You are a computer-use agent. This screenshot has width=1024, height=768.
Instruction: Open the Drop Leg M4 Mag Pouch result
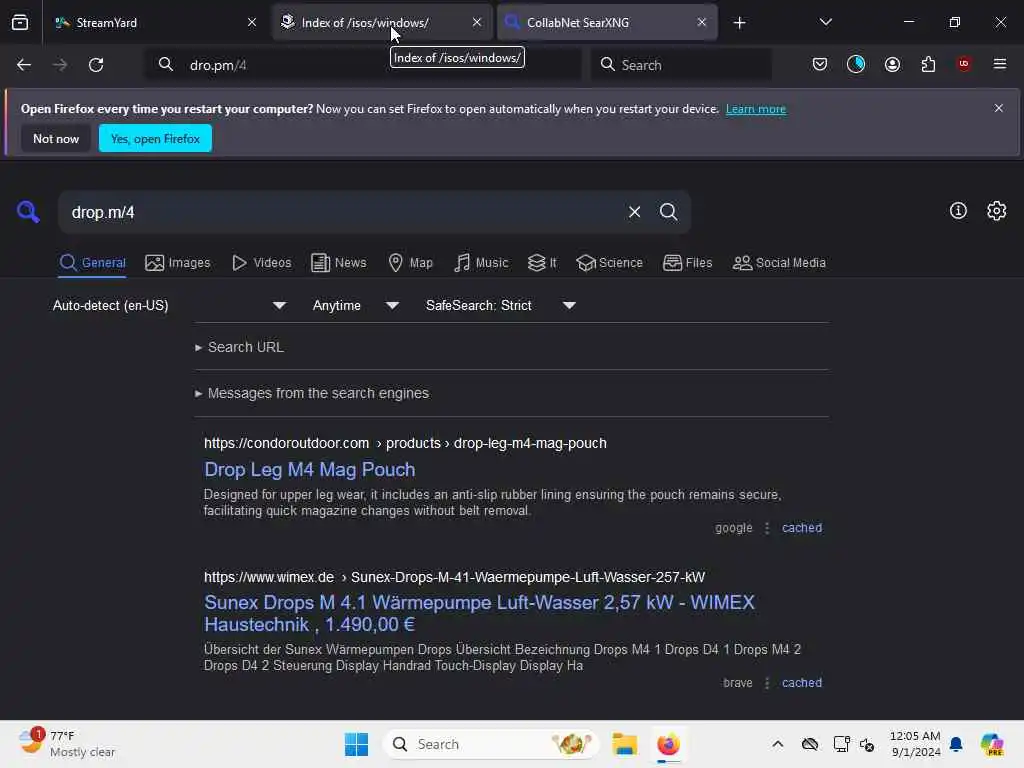coord(310,470)
